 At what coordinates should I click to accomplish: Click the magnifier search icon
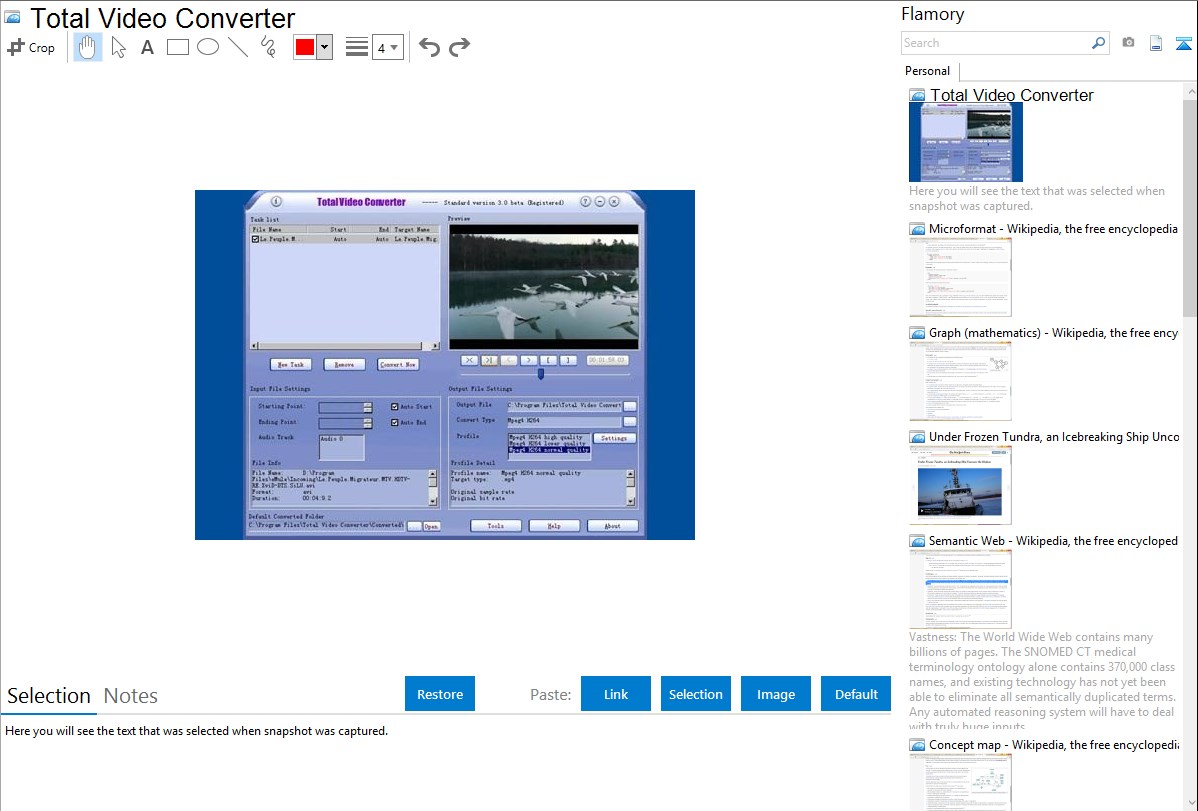click(x=1098, y=43)
